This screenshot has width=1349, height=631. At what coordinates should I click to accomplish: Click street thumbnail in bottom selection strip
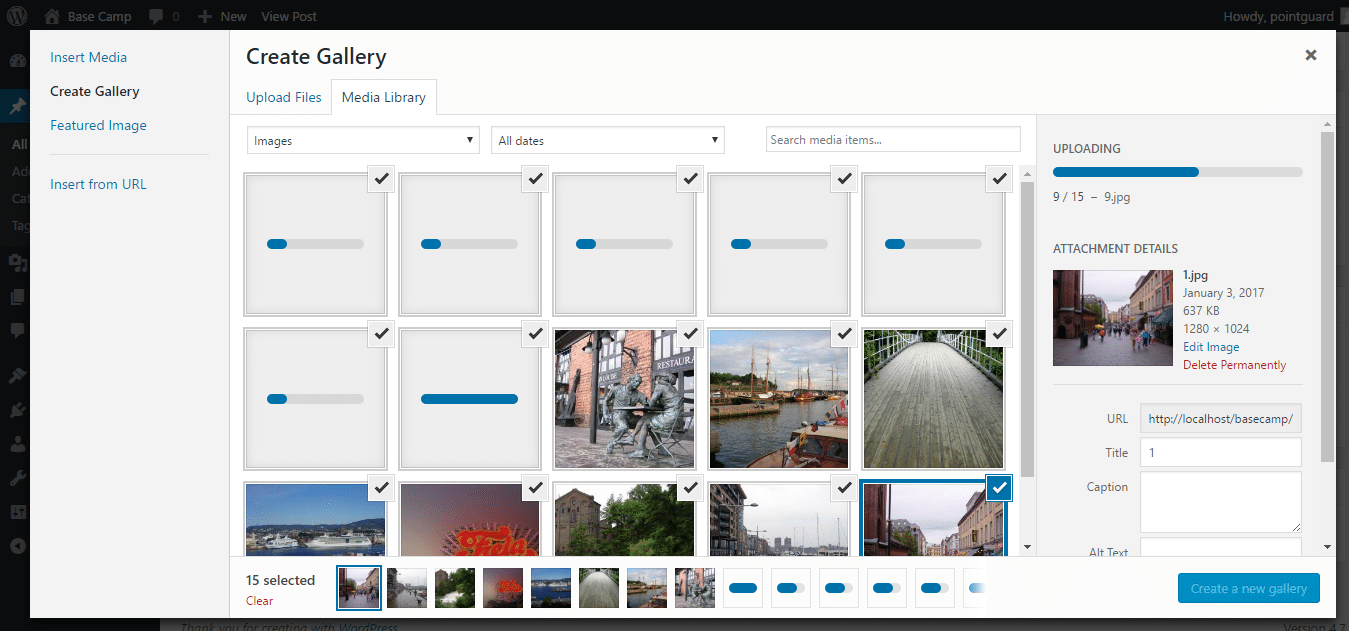pyautogui.click(x=359, y=588)
